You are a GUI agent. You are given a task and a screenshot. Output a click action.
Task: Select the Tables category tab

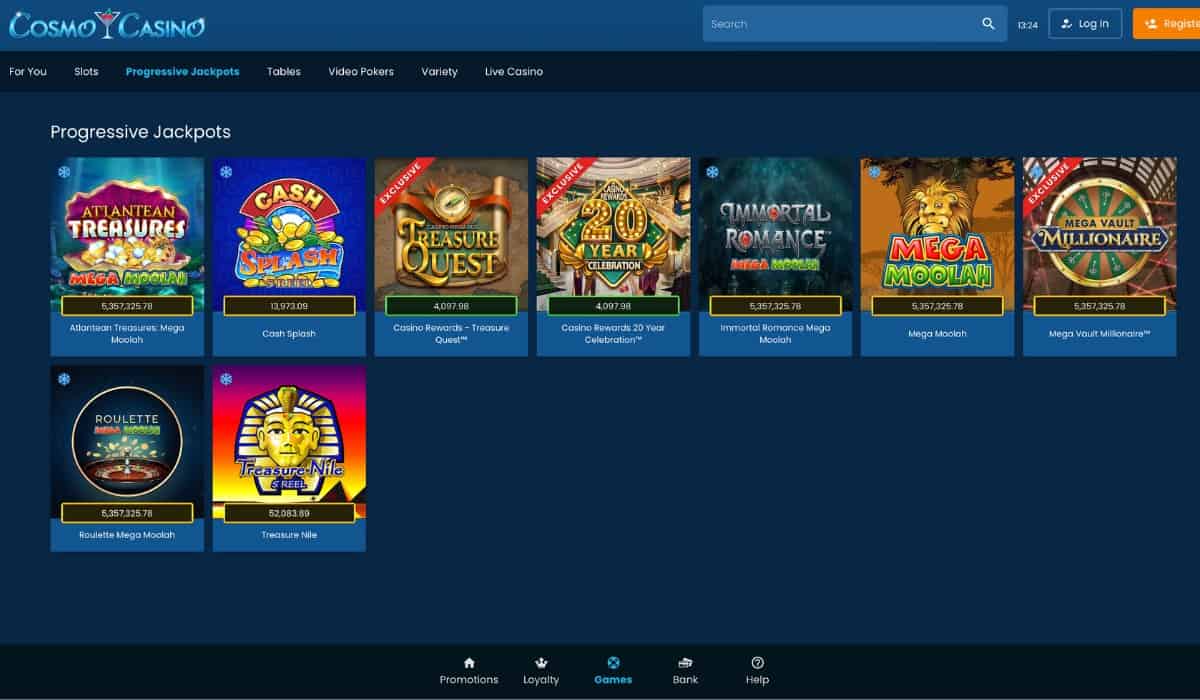coord(284,72)
